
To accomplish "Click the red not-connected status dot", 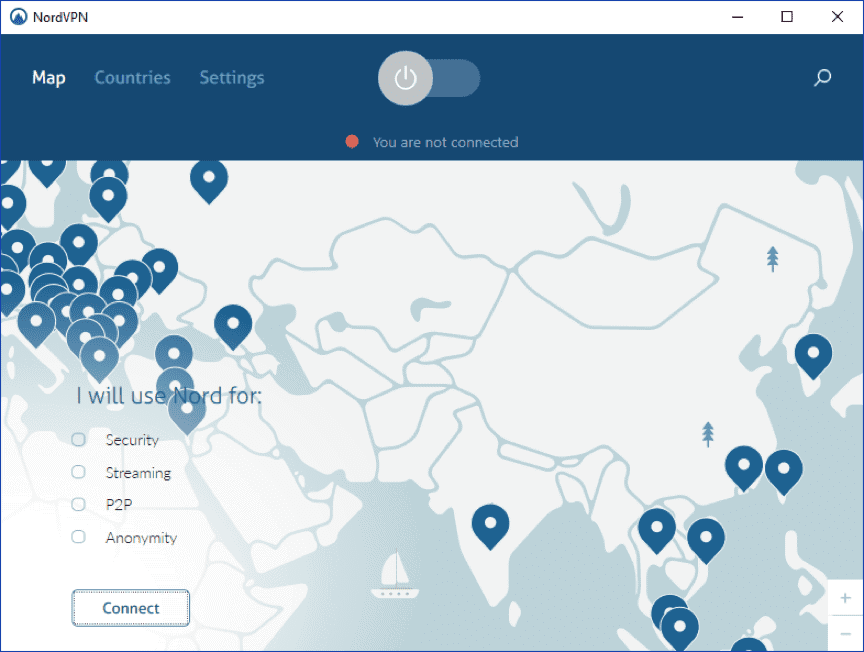I will pyautogui.click(x=352, y=142).
